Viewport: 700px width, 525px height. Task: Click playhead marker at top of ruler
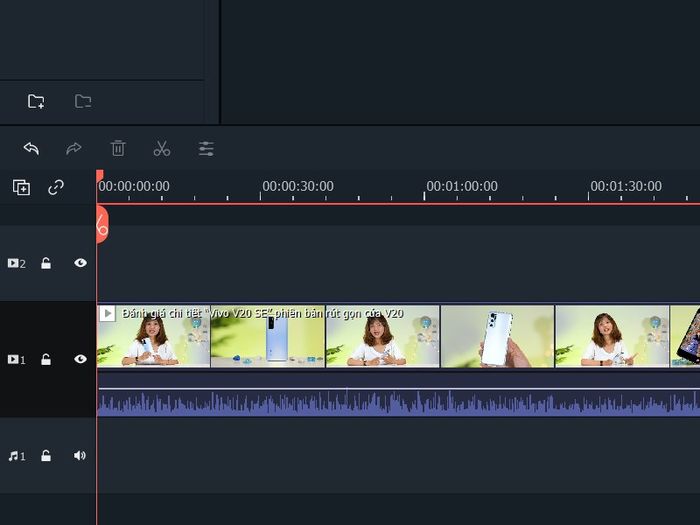click(100, 175)
